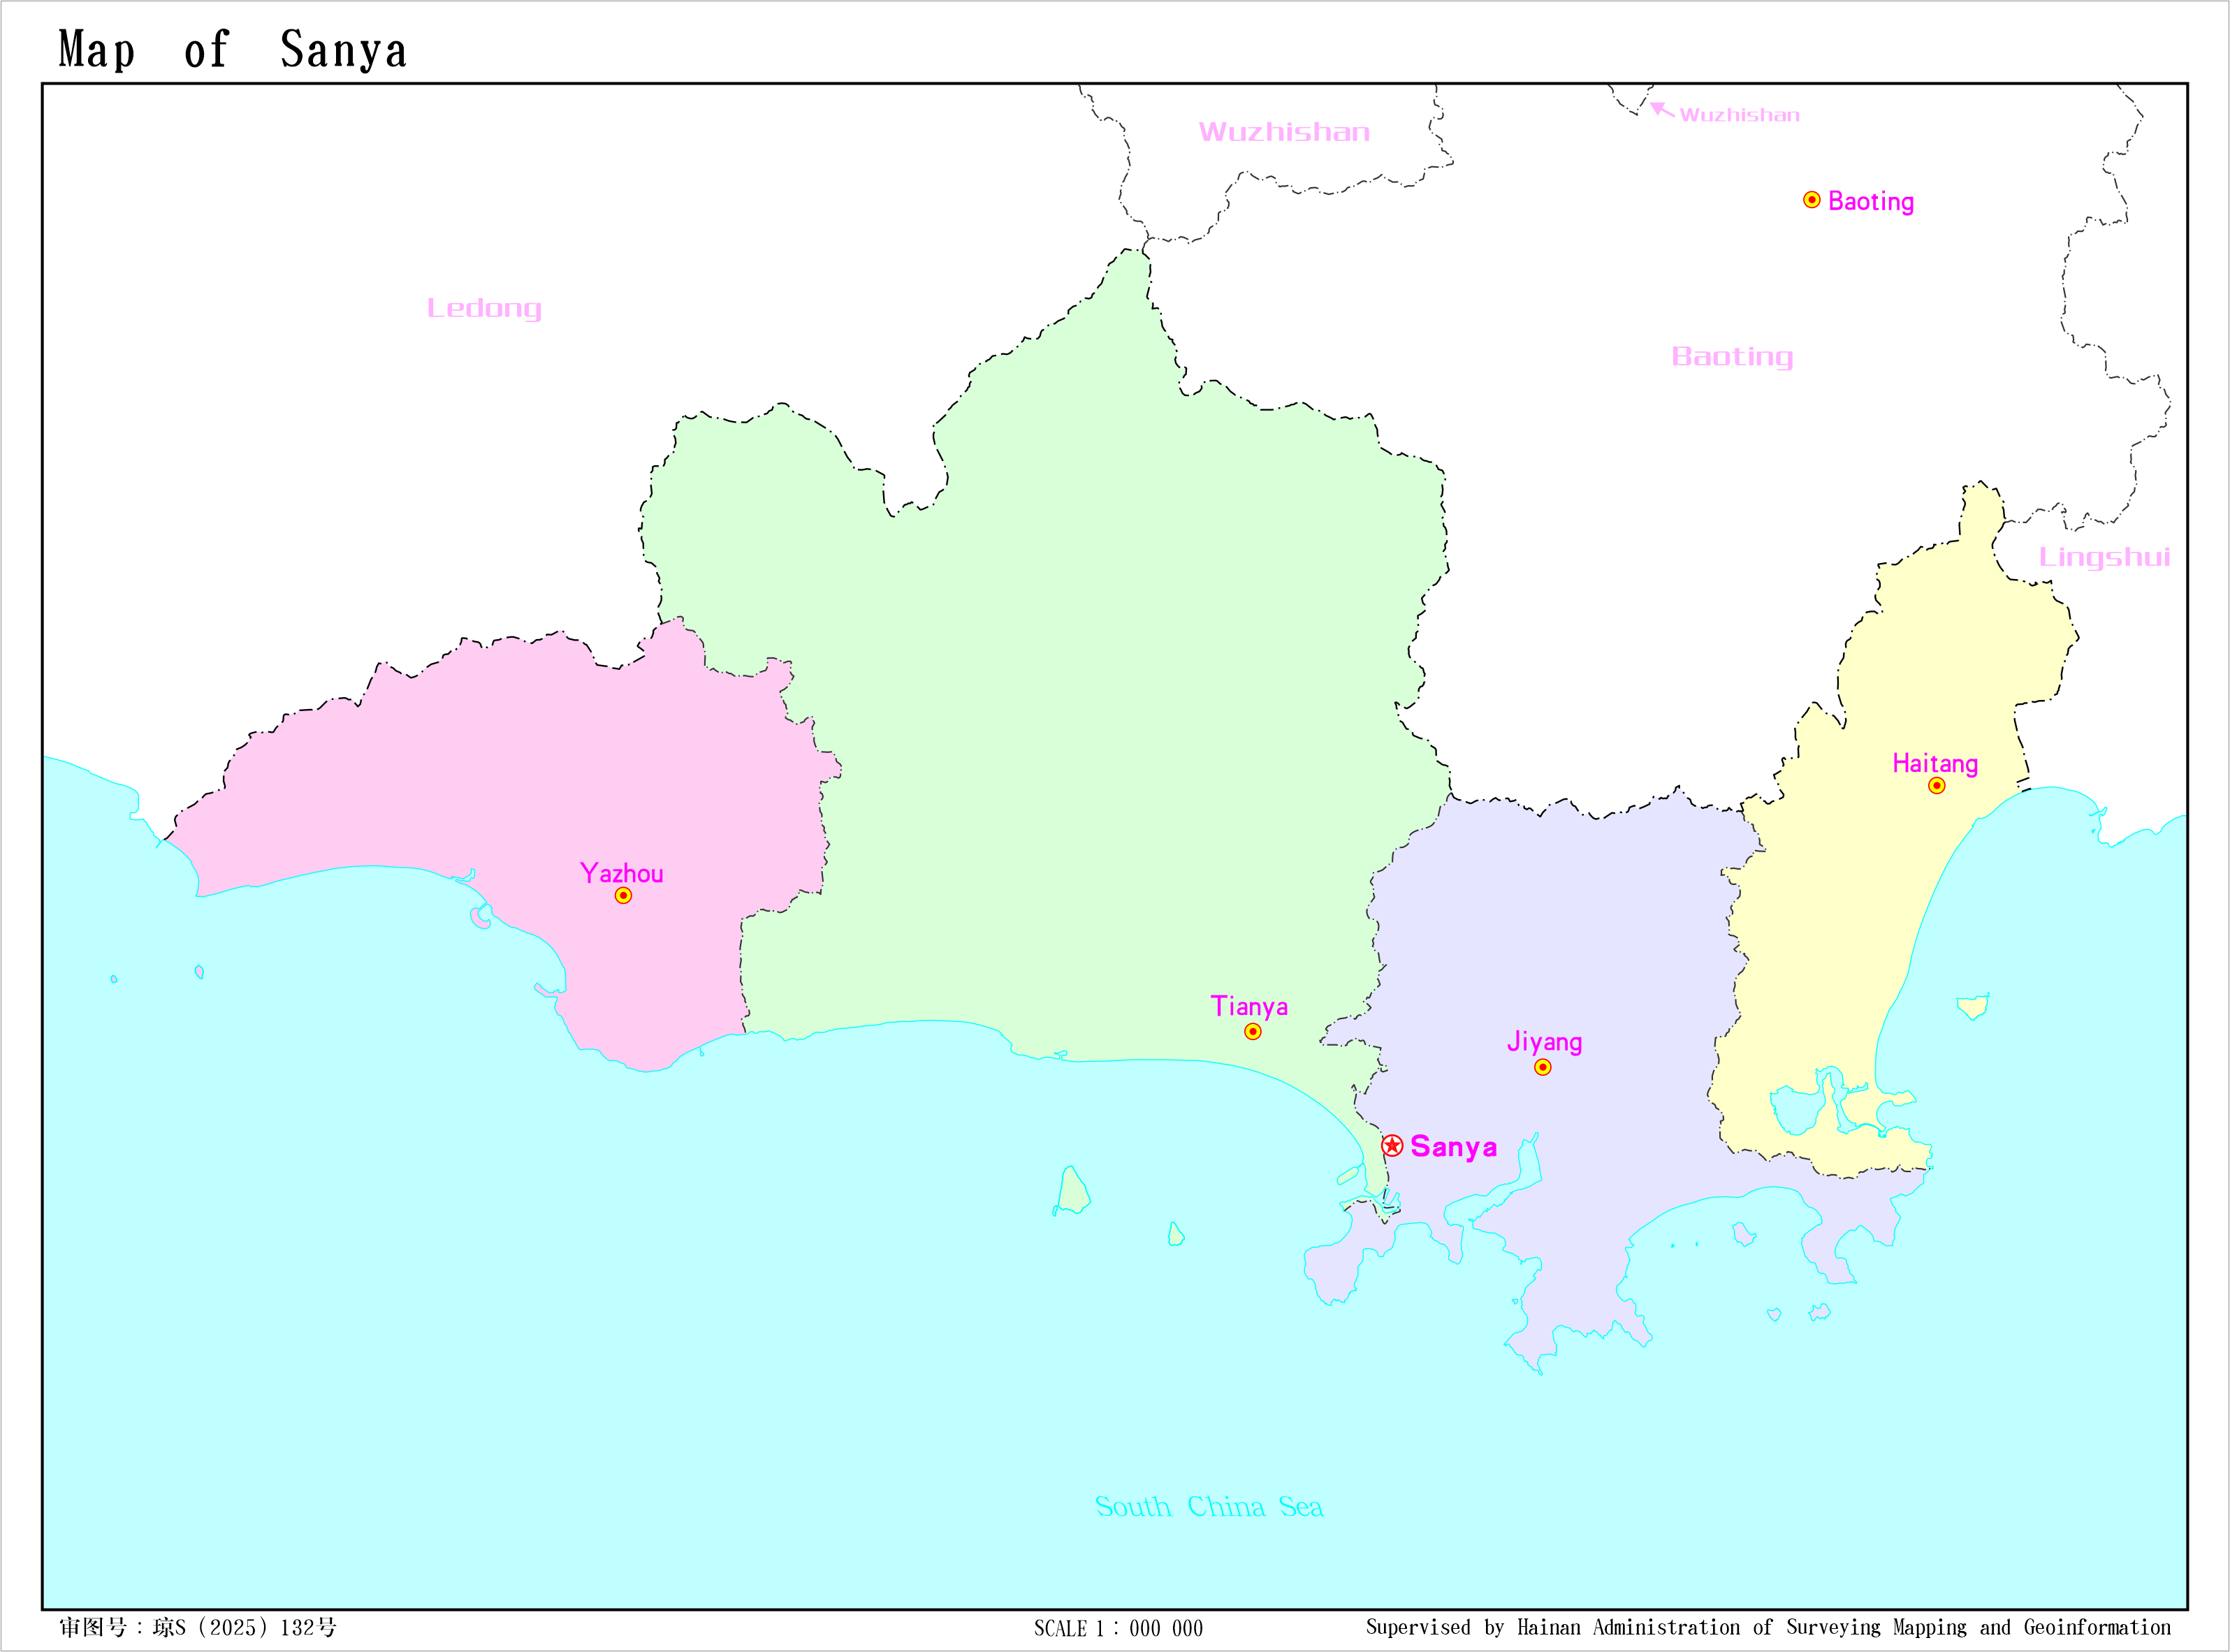
Task: Click the Baoting county seat marker
Action: click(x=1811, y=200)
